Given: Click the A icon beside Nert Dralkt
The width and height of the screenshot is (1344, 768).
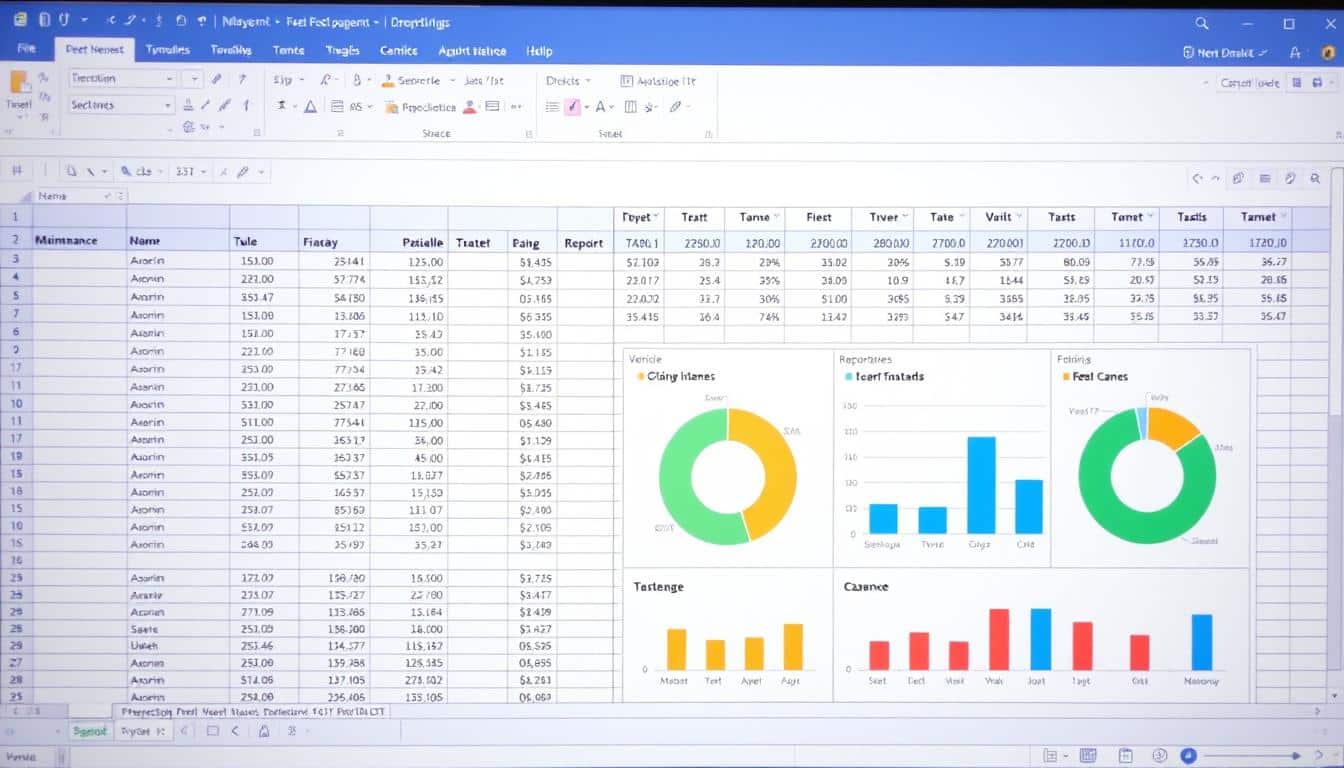Looking at the screenshot, I should click(x=1295, y=52).
